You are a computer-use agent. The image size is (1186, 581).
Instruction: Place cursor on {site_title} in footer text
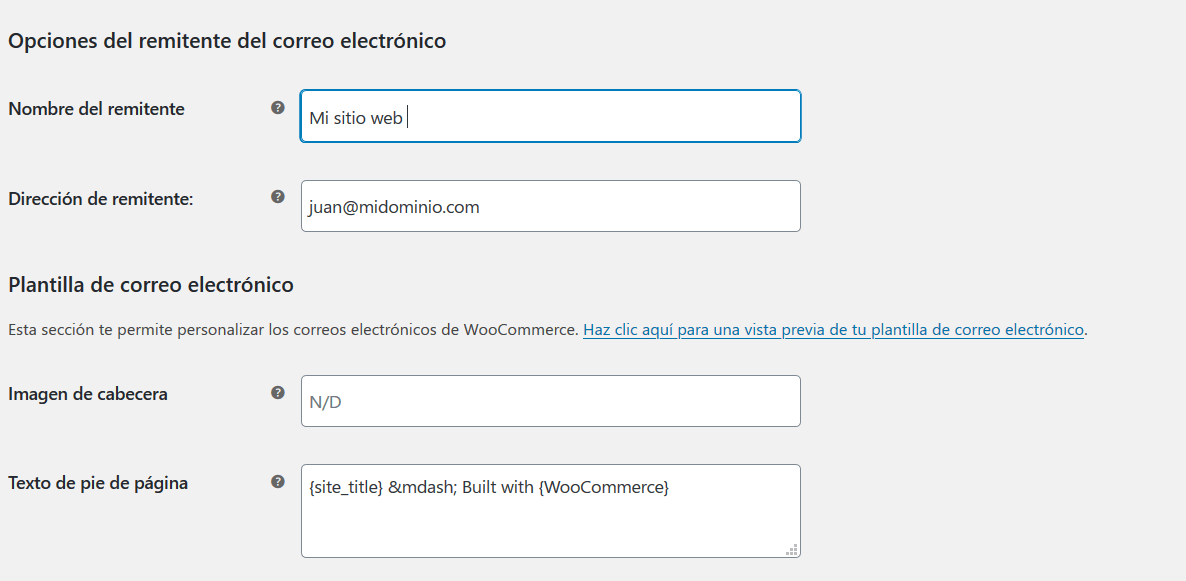click(x=346, y=488)
